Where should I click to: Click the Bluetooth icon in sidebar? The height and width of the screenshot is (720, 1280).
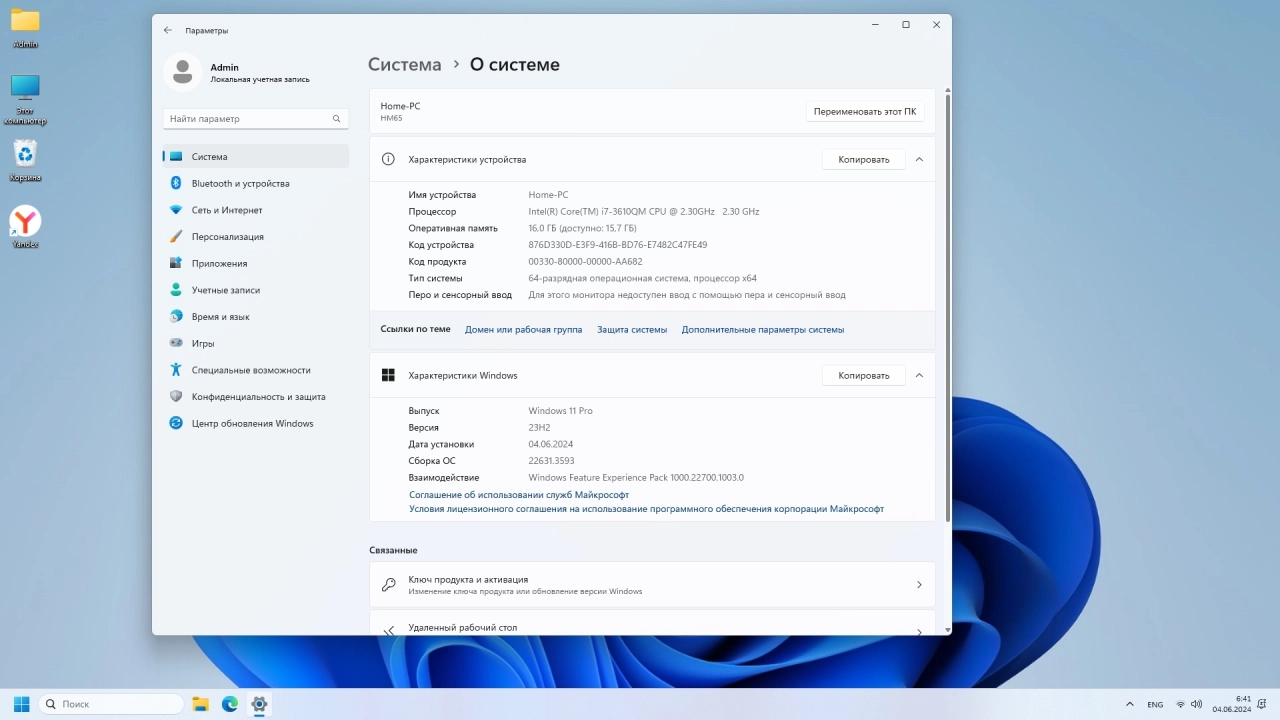(176, 183)
